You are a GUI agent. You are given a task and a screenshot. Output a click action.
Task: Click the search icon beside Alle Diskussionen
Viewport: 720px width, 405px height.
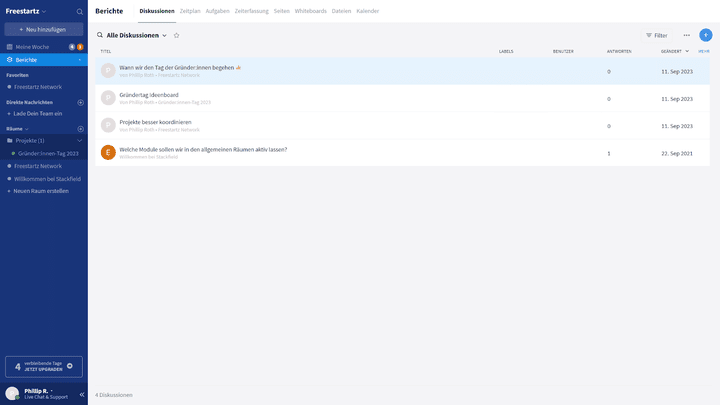tap(100, 35)
